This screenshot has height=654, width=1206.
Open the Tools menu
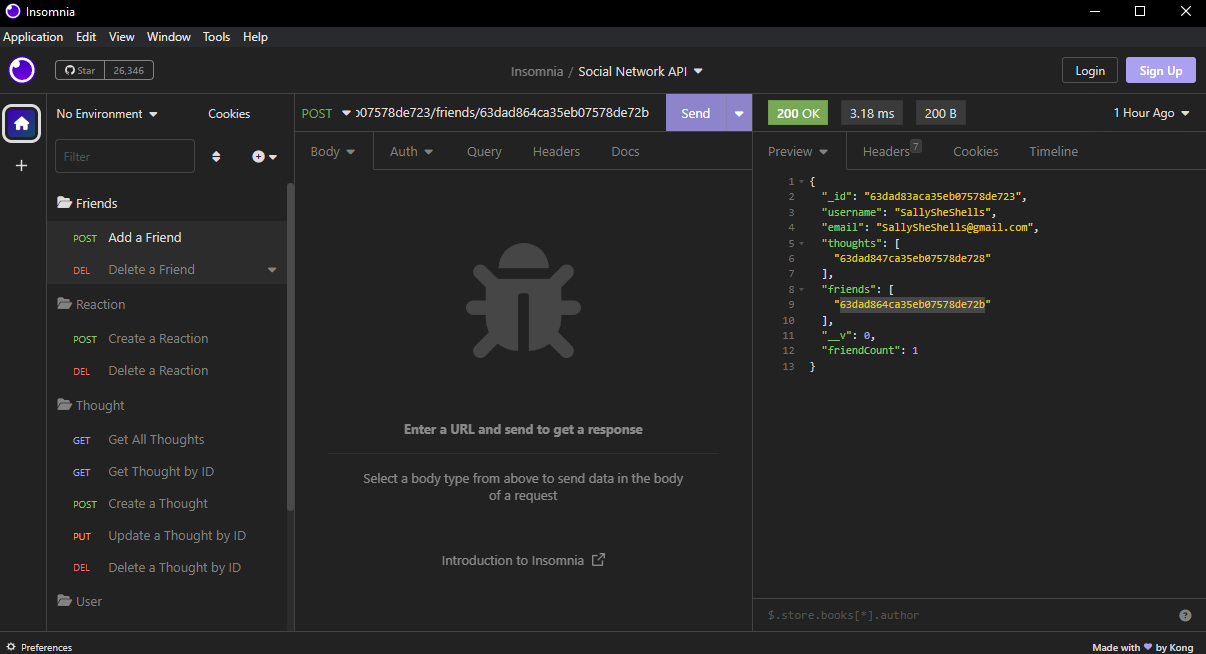pos(216,37)
